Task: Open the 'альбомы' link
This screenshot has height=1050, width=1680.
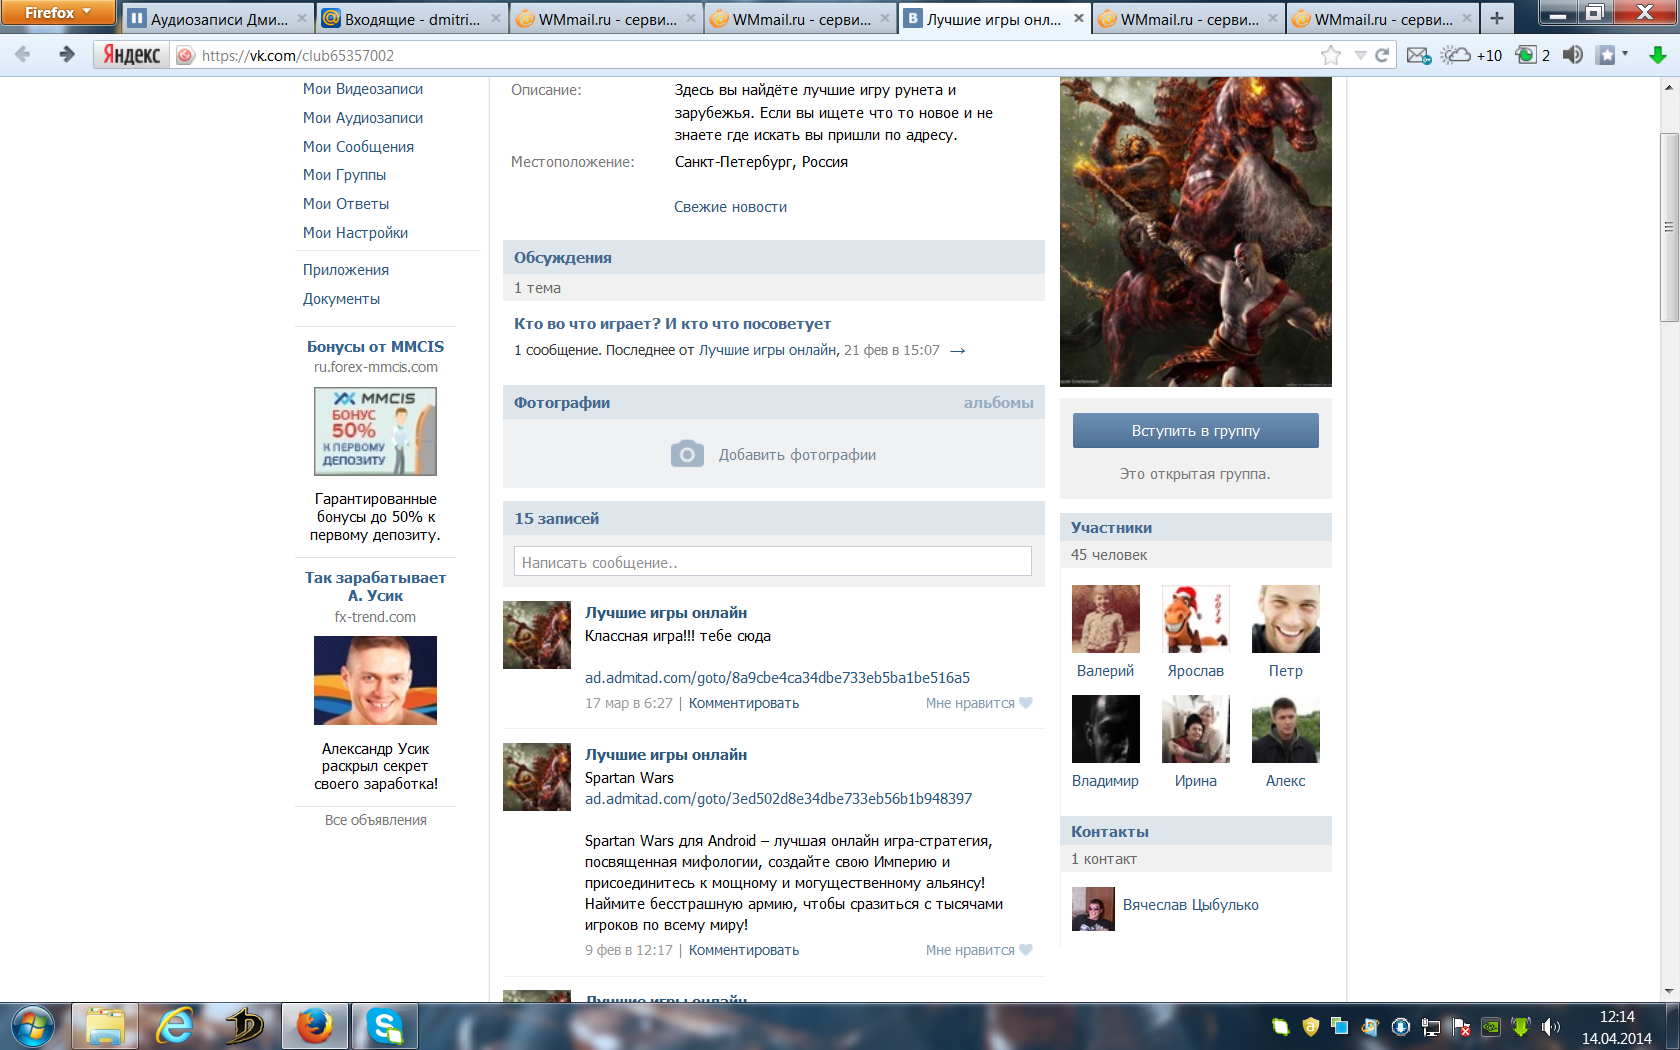Action: click(998, 403)
